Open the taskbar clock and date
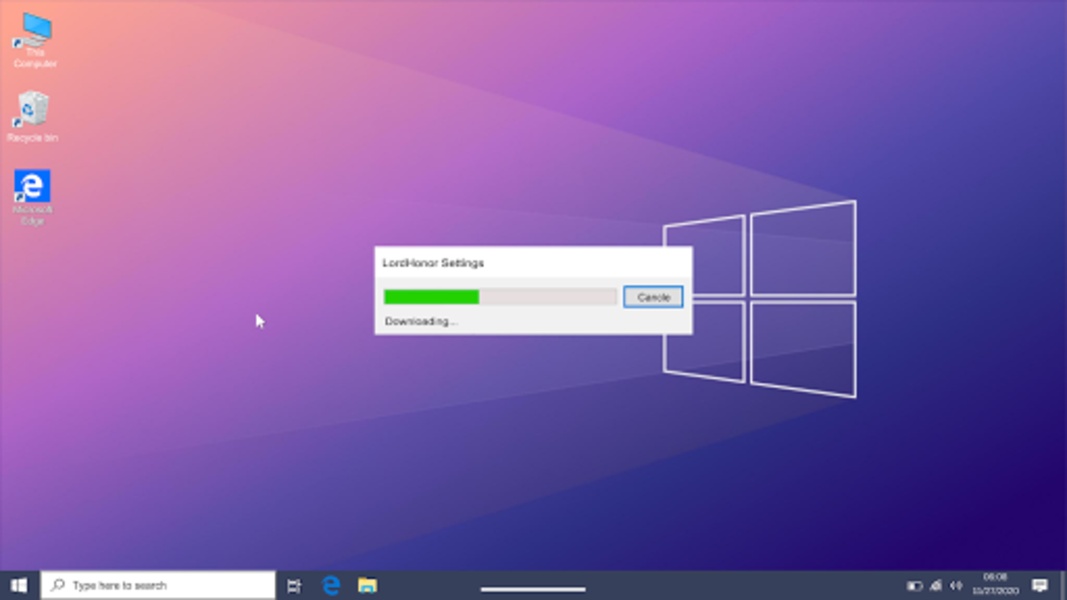The height and width of the screenshot is (600, 1067). tap(995, 584)
